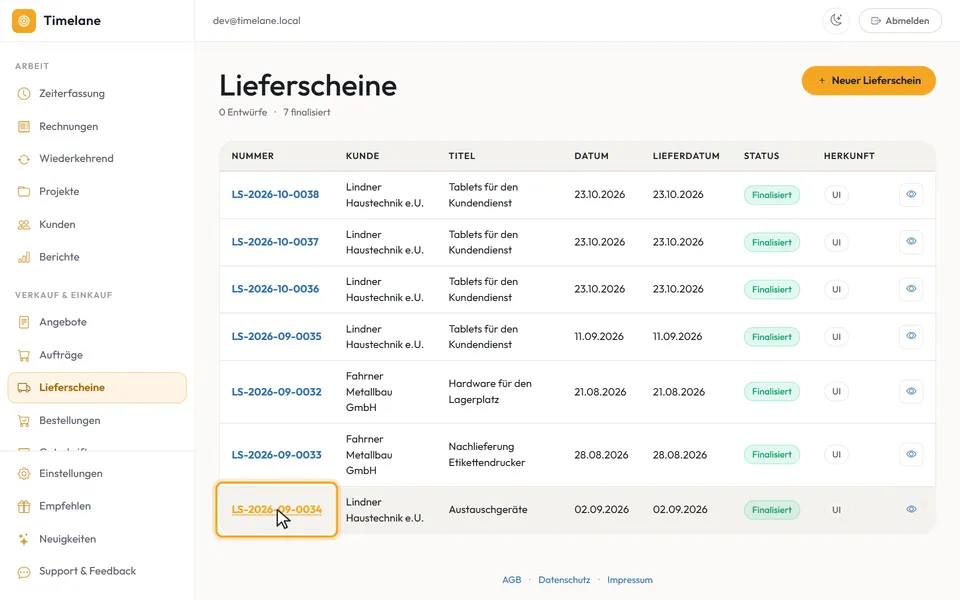Open Berichte reports page
This screenshot has height=600, width=960.
coord(97,257)
